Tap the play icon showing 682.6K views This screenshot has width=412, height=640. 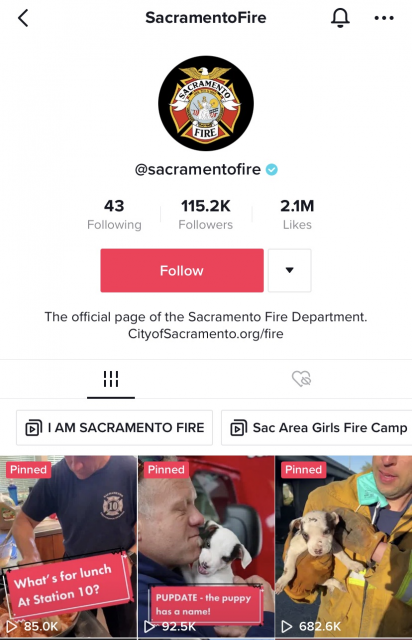click(287, 626)
